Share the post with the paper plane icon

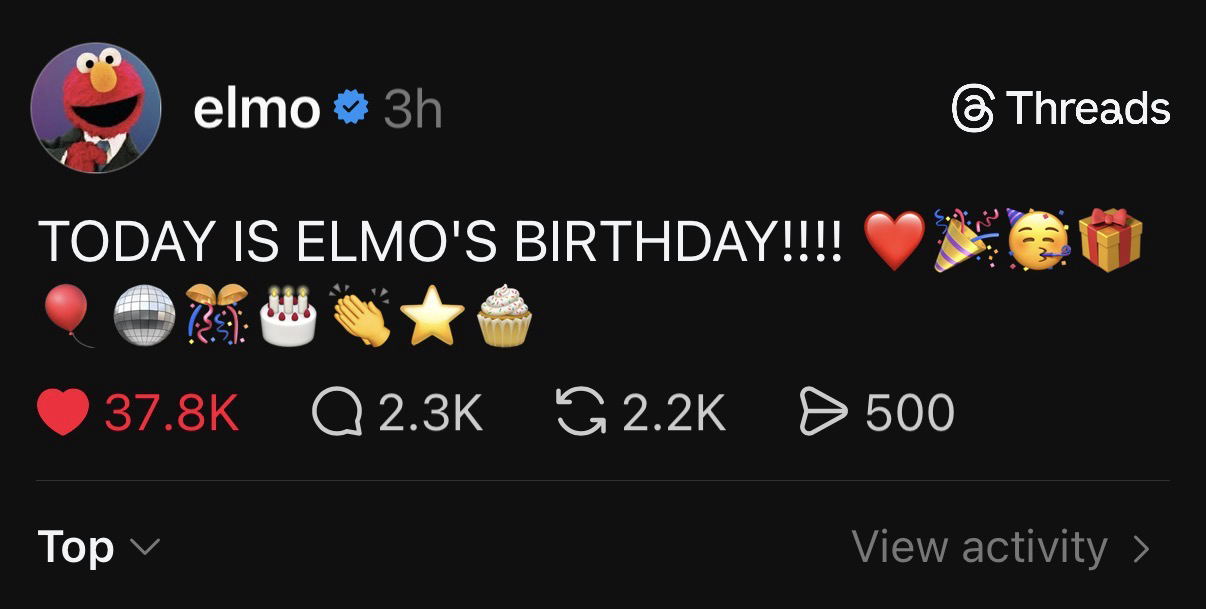coord(823,414)
